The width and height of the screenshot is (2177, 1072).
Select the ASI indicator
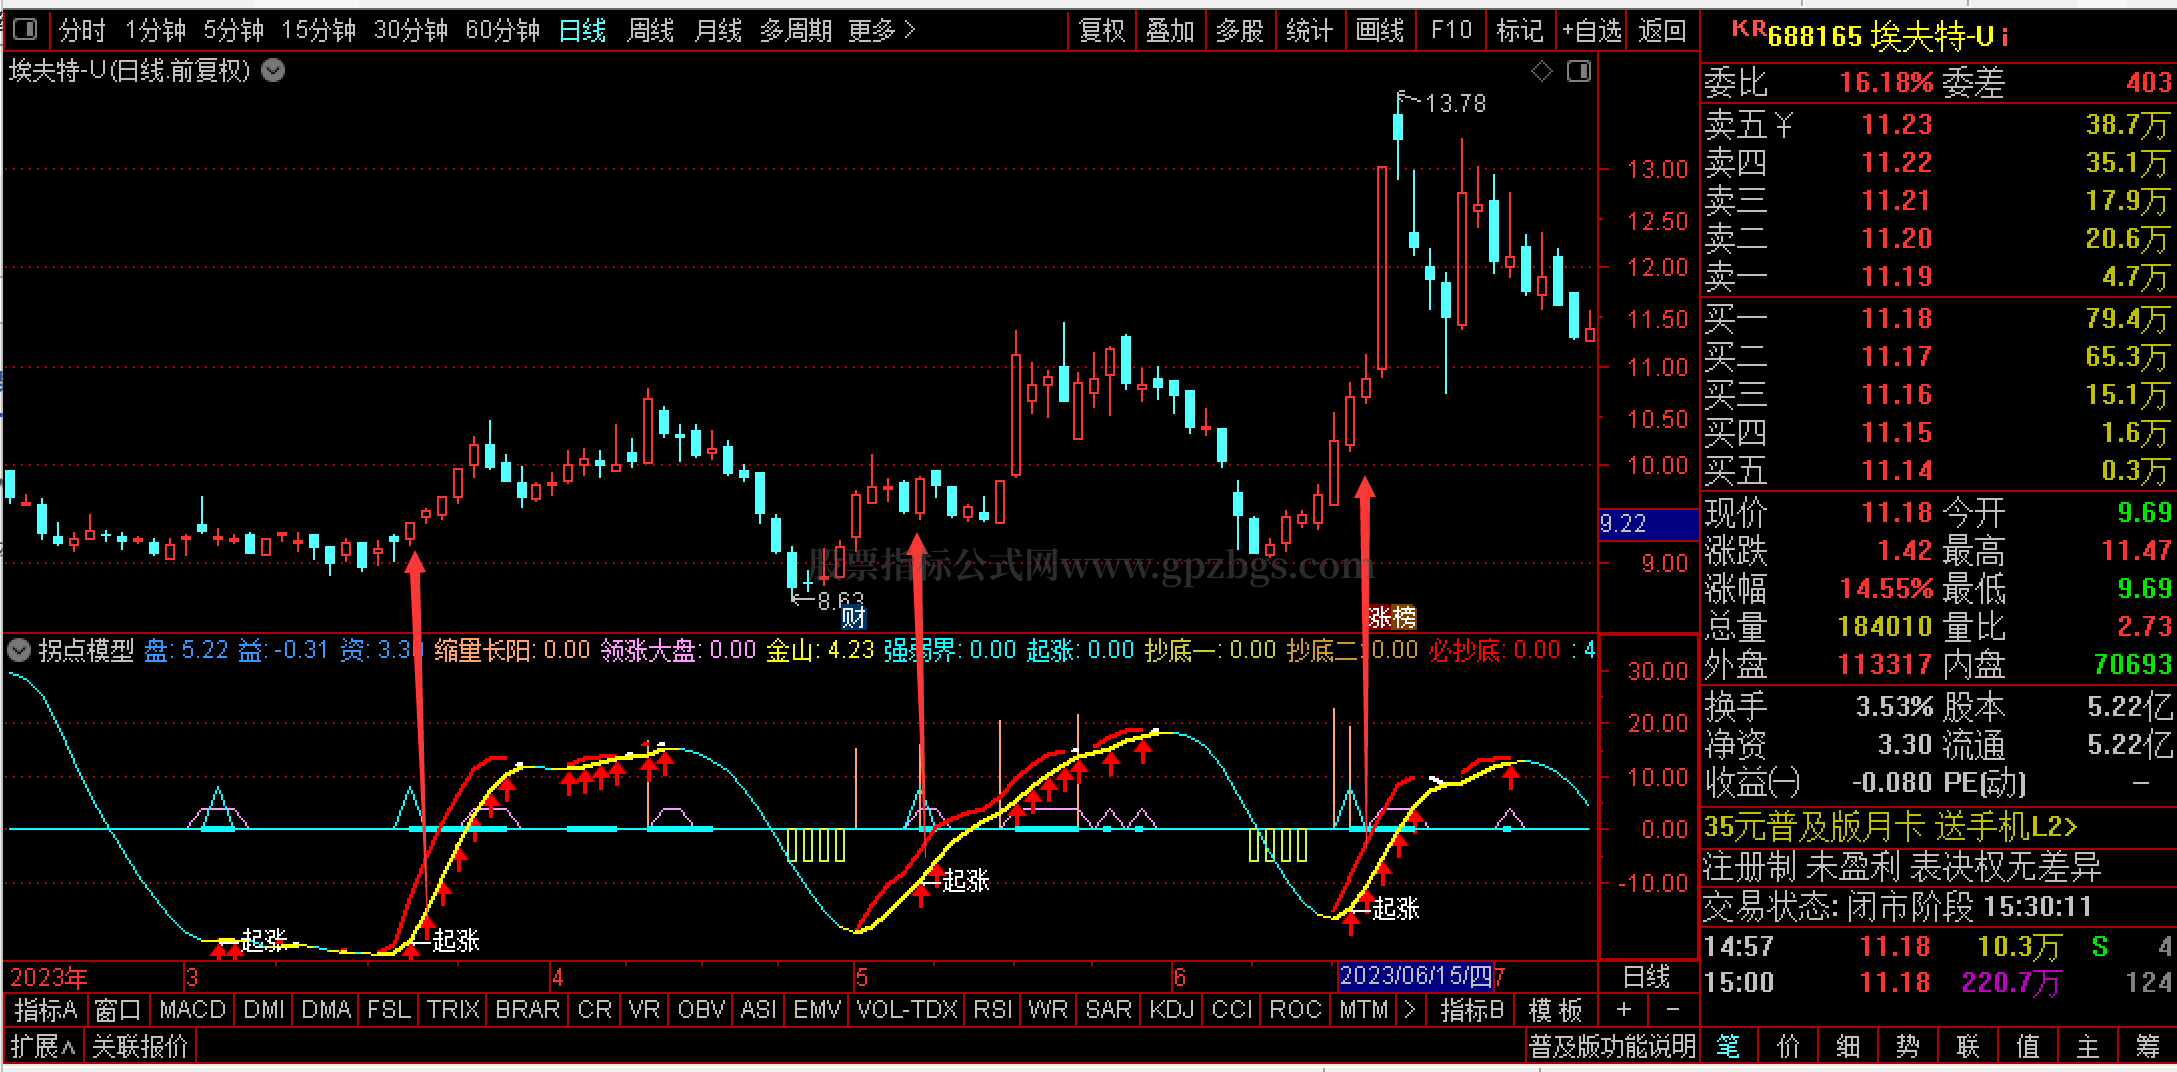coord(759,1010)
